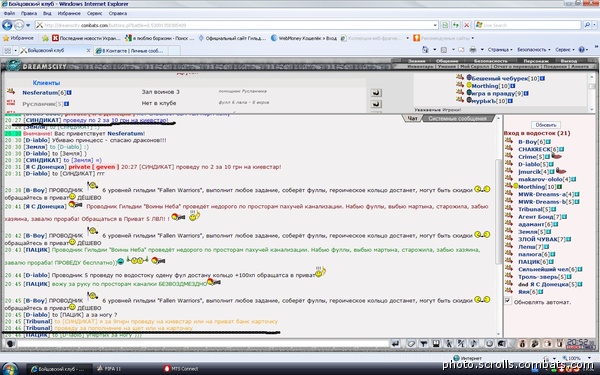This screenshot has width=600, height=375.
Task: Click the Windows Start orb
Action: 11,368
